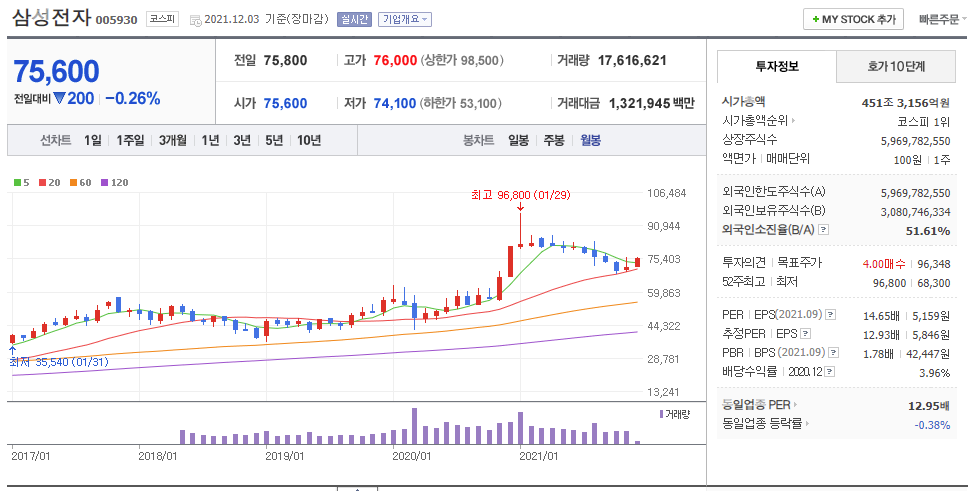
Task: Click the 2020/01 label on the chart axis
Action: click(411, 456)
